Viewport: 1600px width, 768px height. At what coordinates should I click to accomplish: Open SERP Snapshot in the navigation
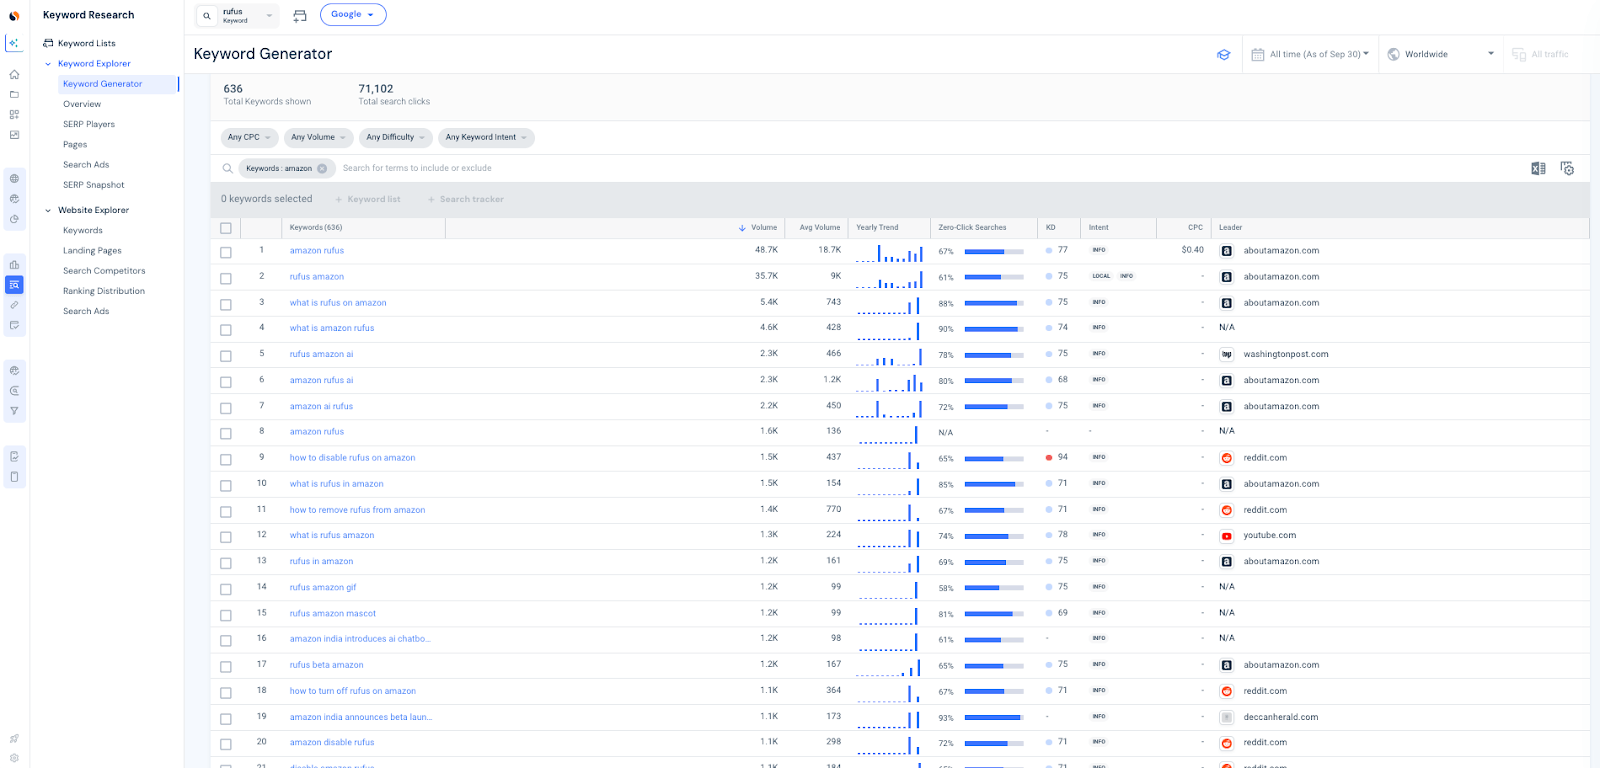pos(94,185)
